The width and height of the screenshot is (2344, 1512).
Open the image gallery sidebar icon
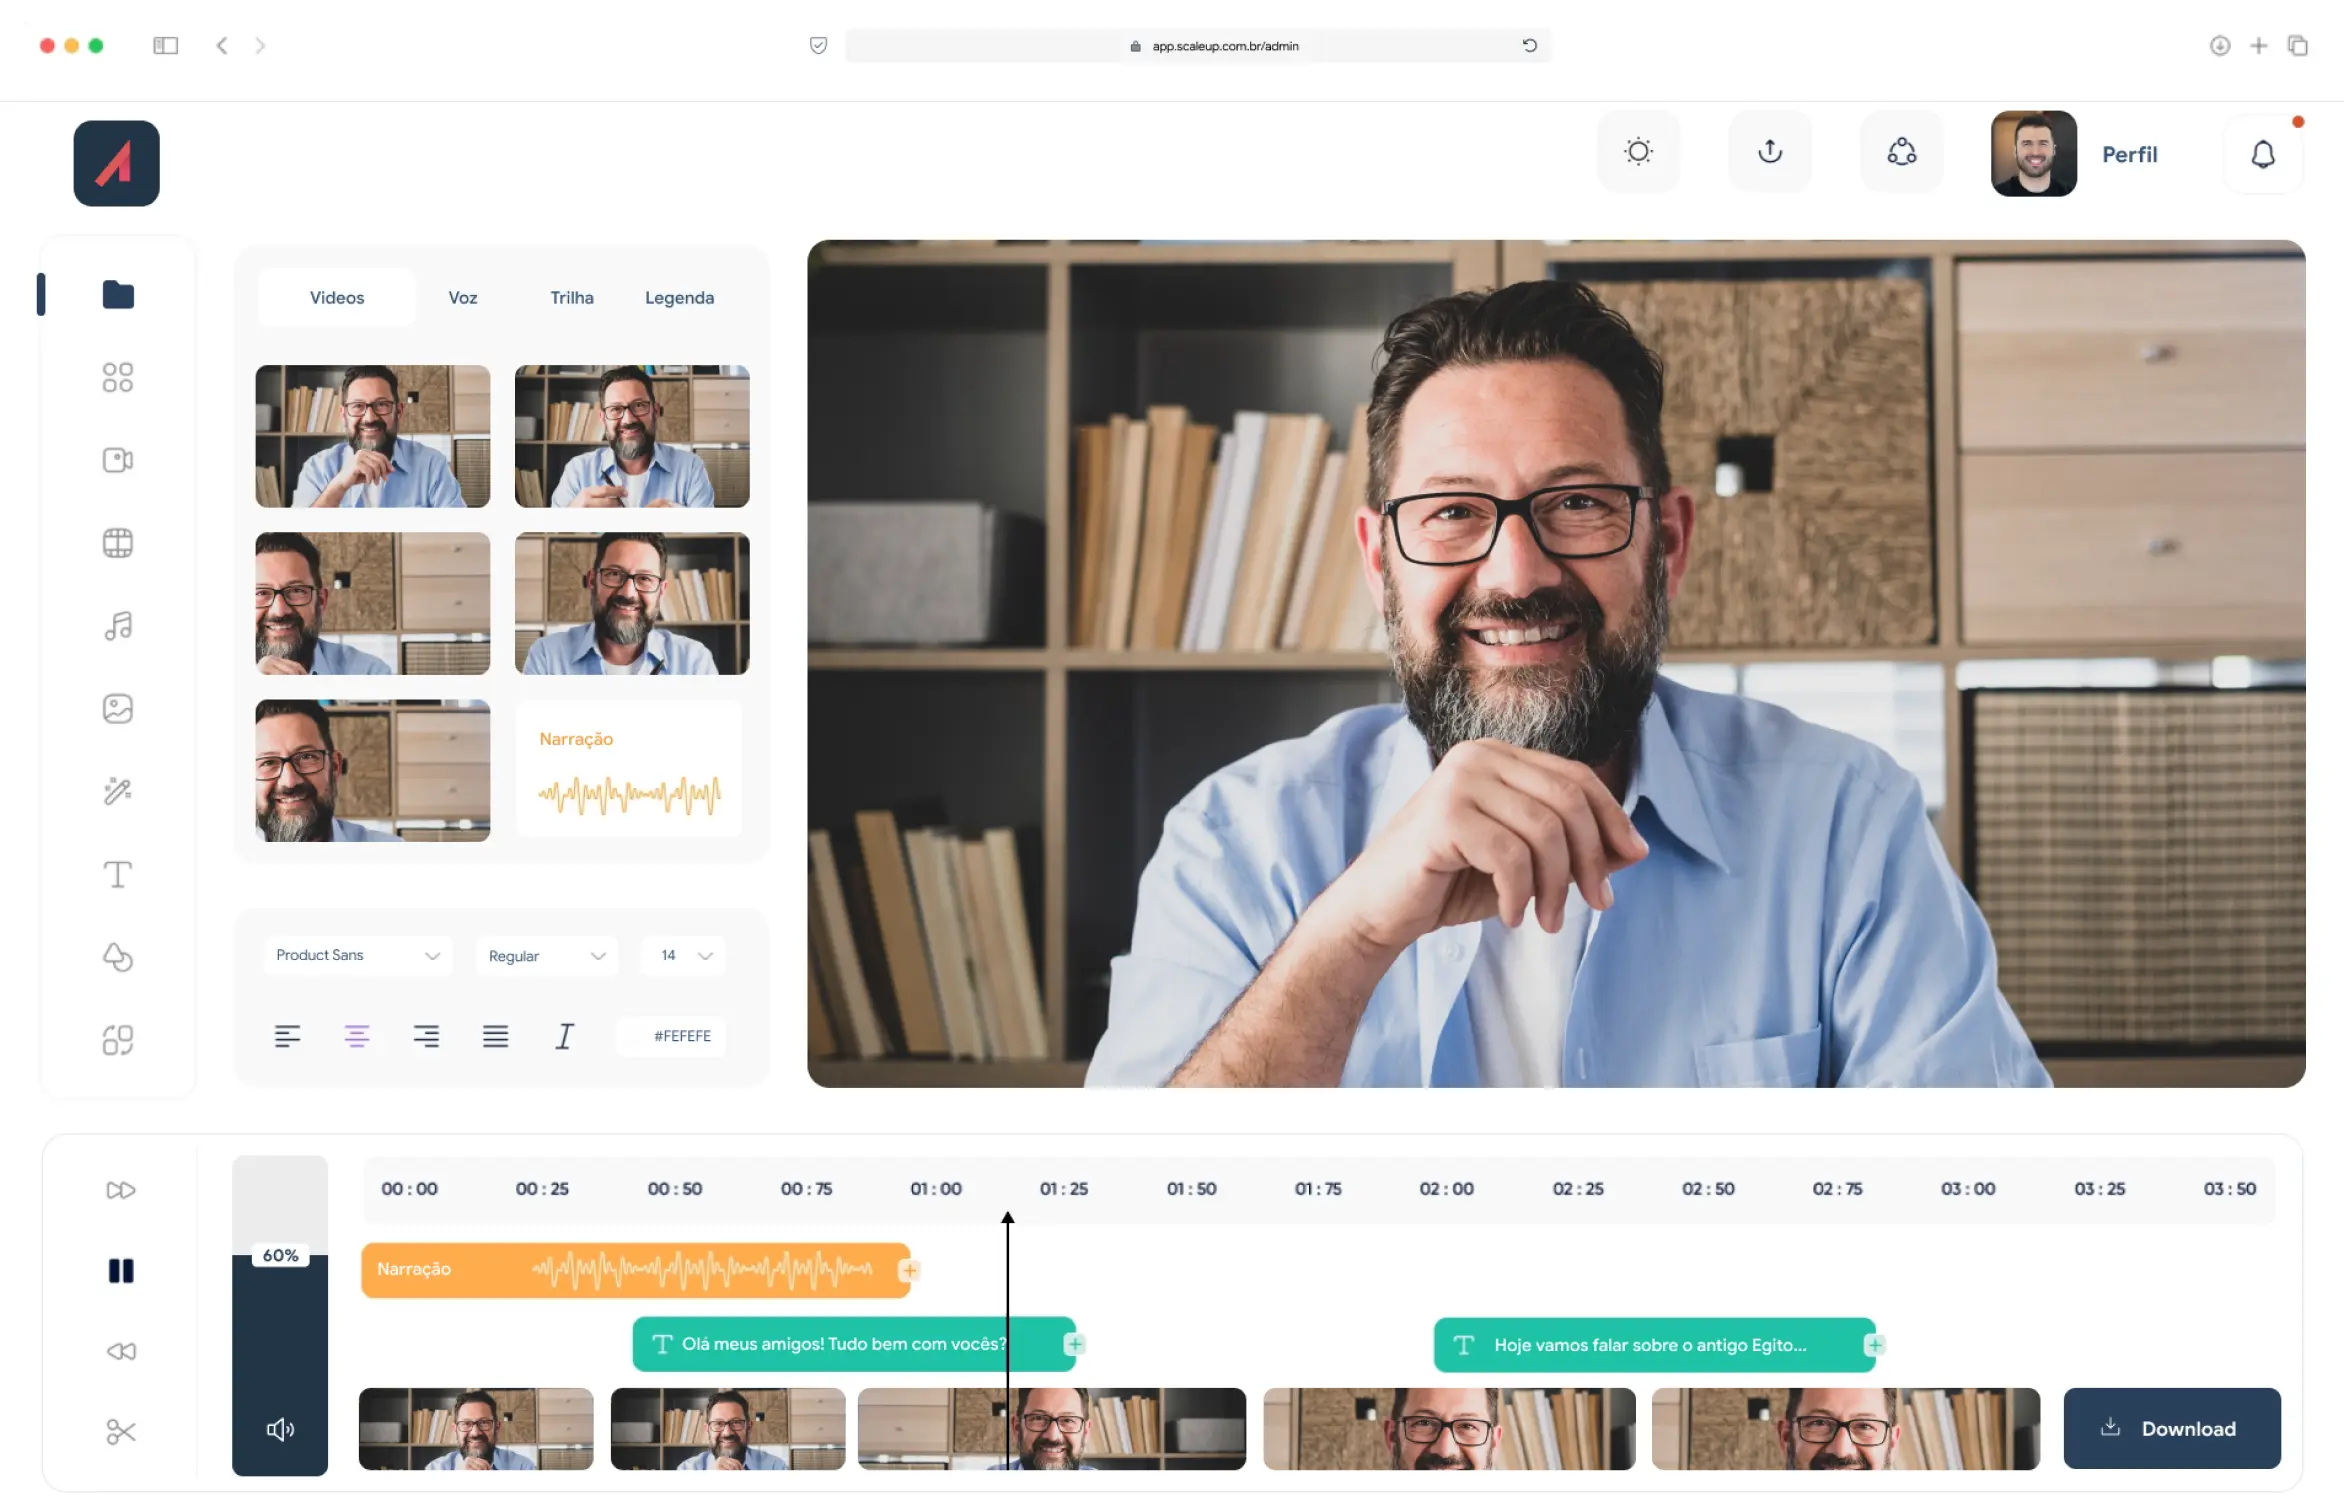click(x=118, y=709)
